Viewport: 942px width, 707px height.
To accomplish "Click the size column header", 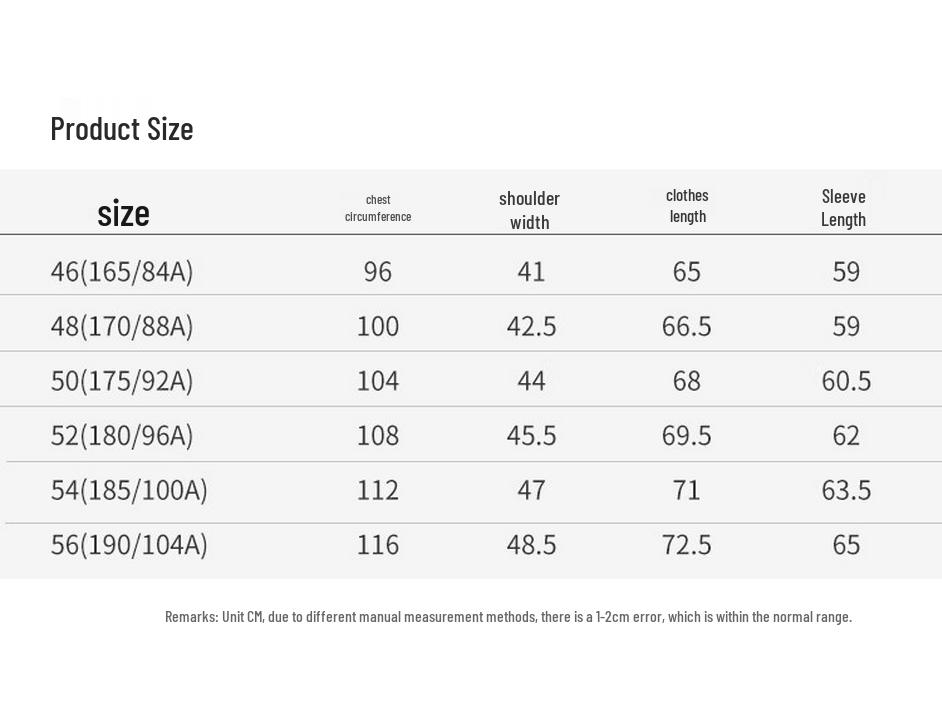I will point(123,213).
